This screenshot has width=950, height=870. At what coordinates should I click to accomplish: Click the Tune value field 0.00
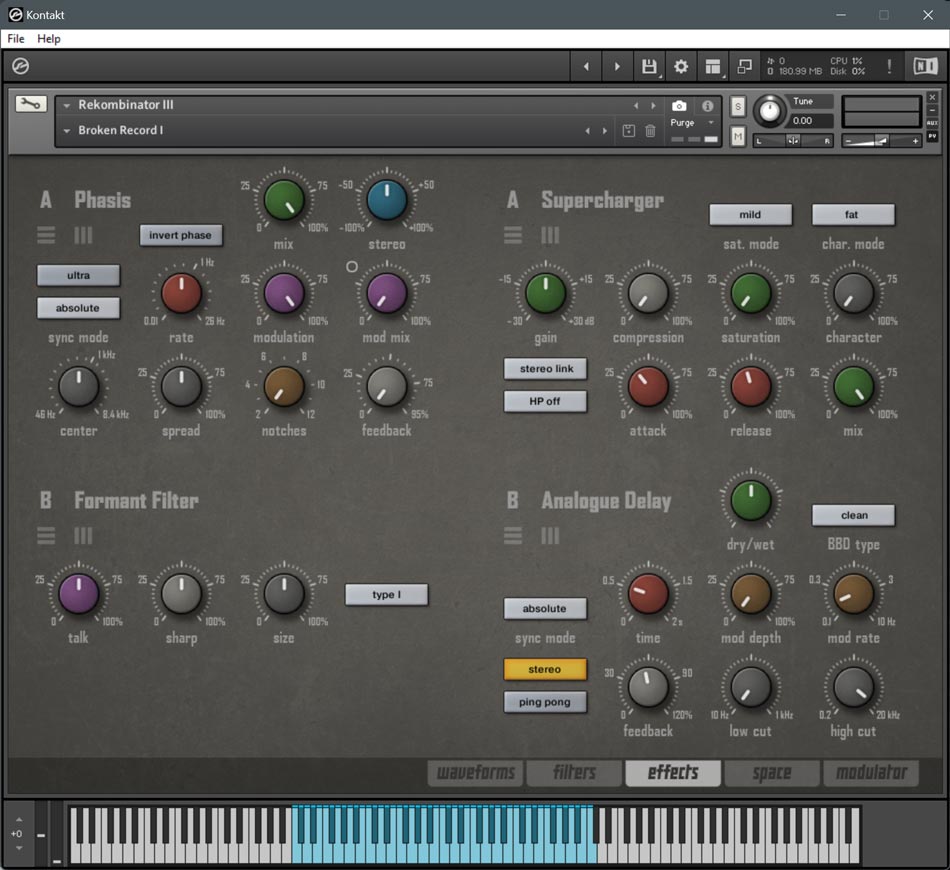[x=810, y=121]
